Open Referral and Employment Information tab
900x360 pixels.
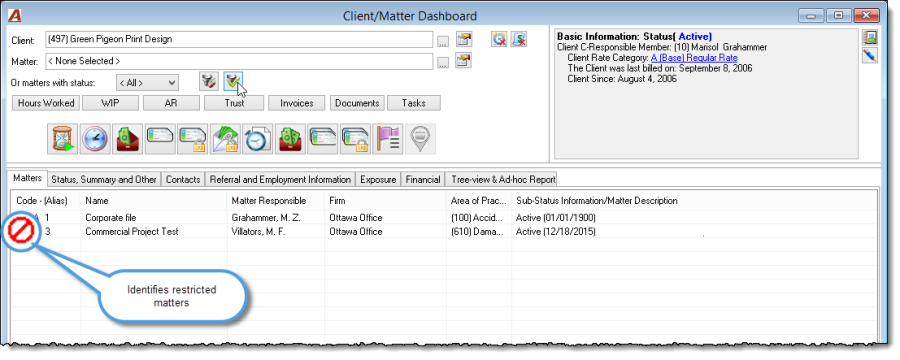[280, 180]
